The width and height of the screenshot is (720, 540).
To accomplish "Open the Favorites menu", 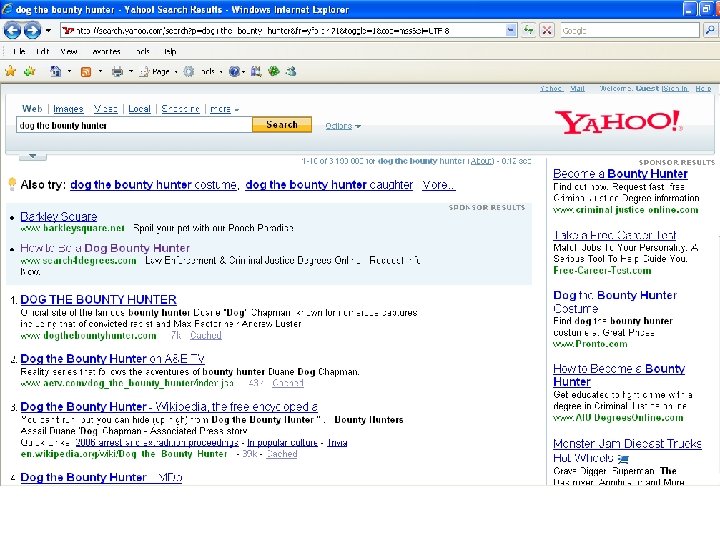I will (x=106, y=51).
